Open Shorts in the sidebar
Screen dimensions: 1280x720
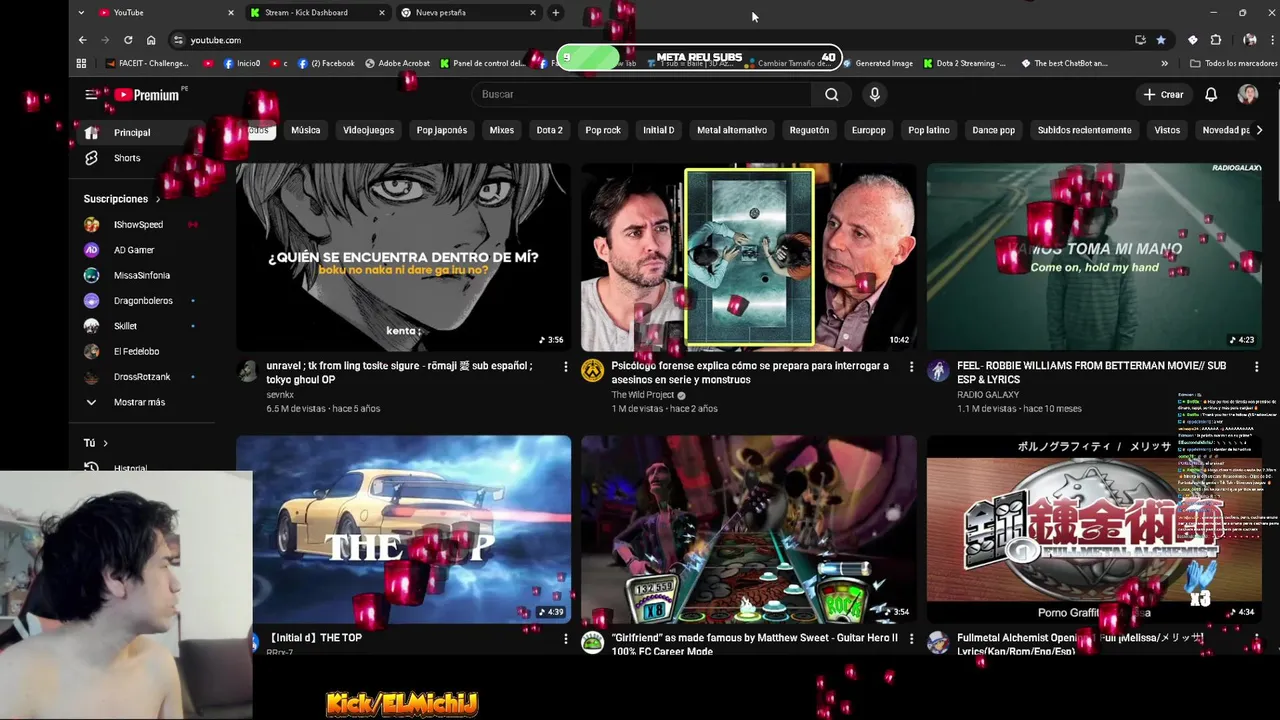(140, 158)
